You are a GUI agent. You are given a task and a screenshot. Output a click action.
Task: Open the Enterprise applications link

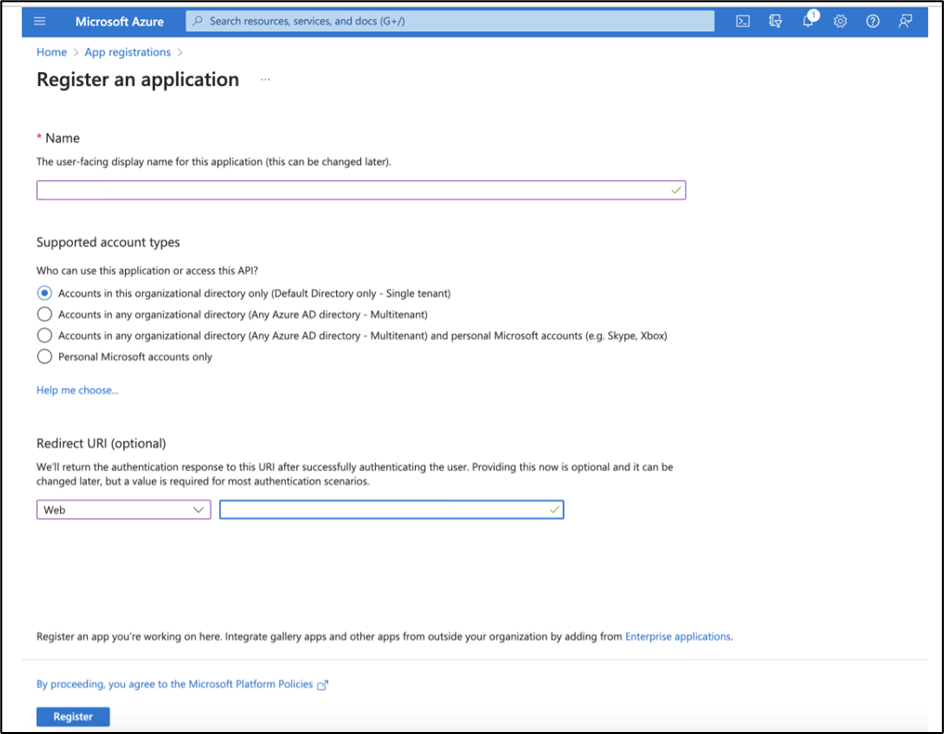pyautogui.click(x=678, y=636)
